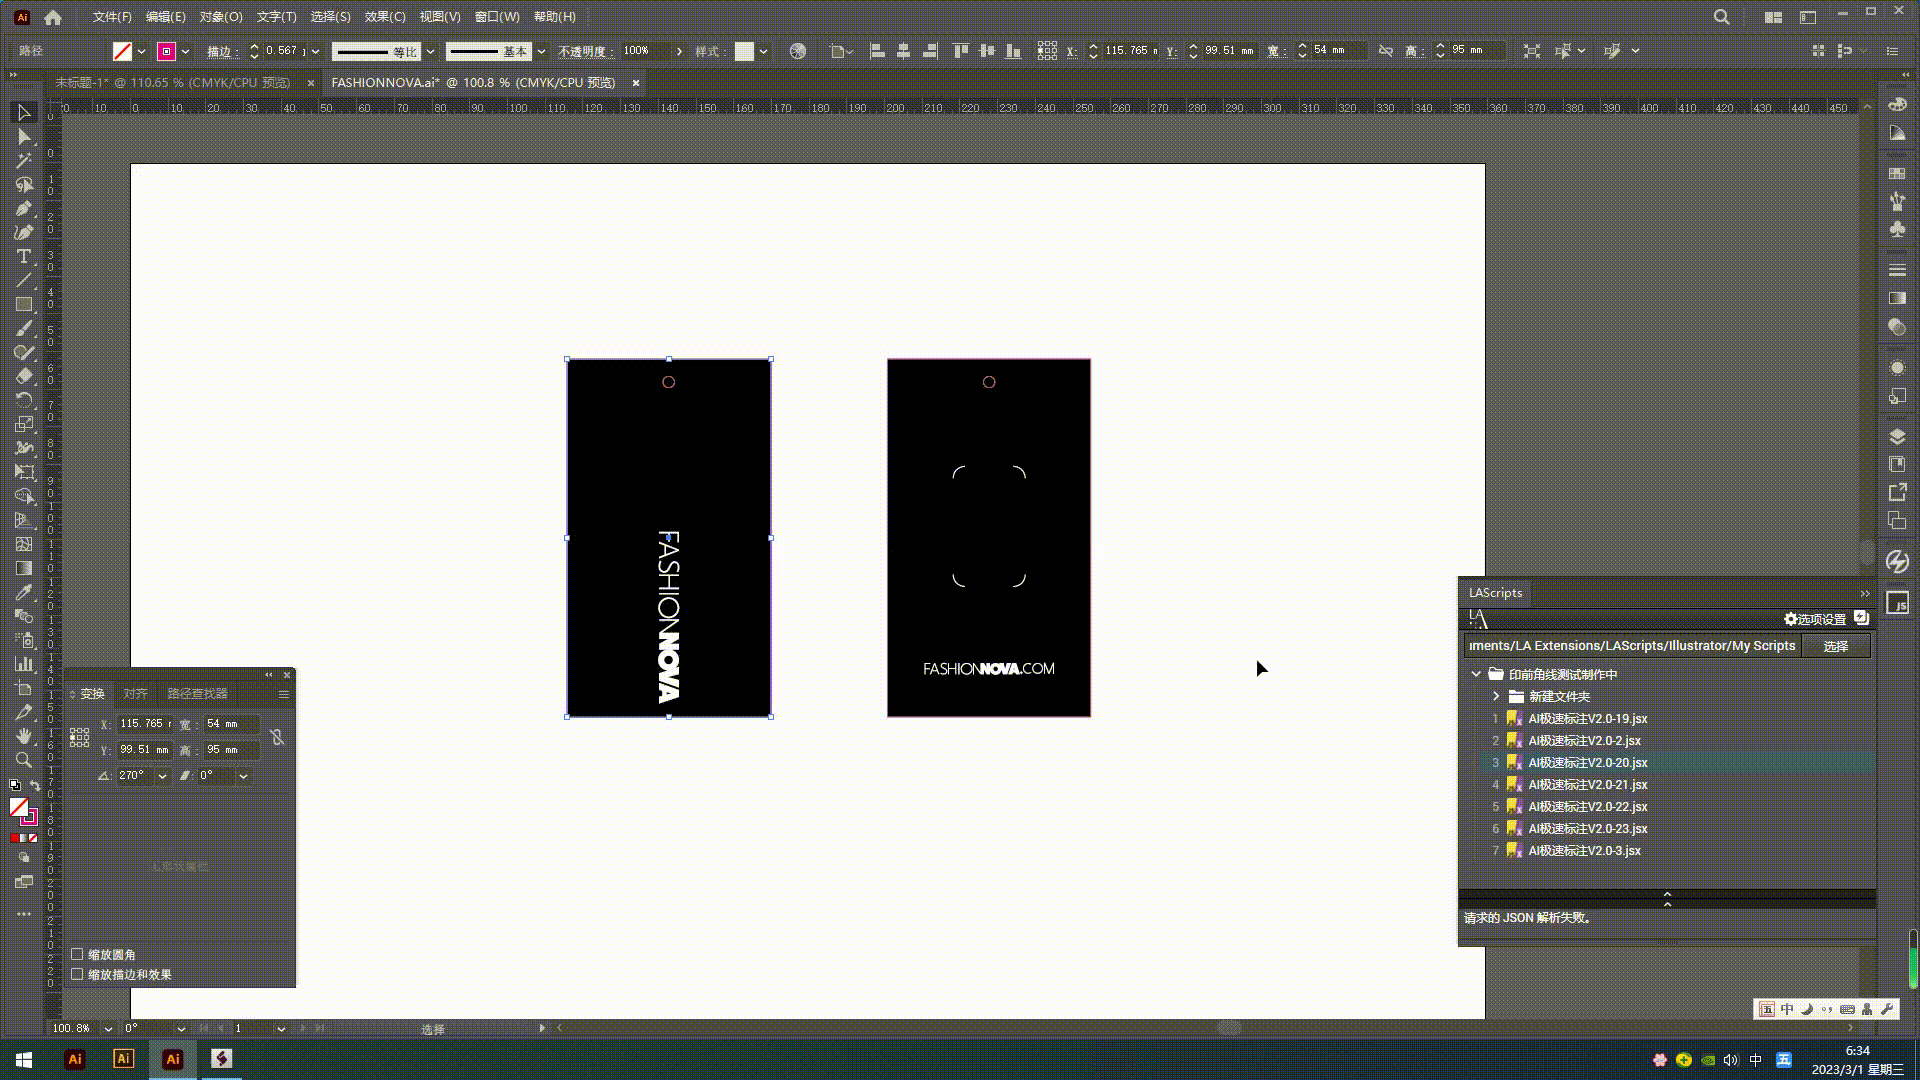Image resolution: width=1920 pixels, height=1080 pixels.
Task: Select the Pen tool
Action: click(x=24, y=209)
